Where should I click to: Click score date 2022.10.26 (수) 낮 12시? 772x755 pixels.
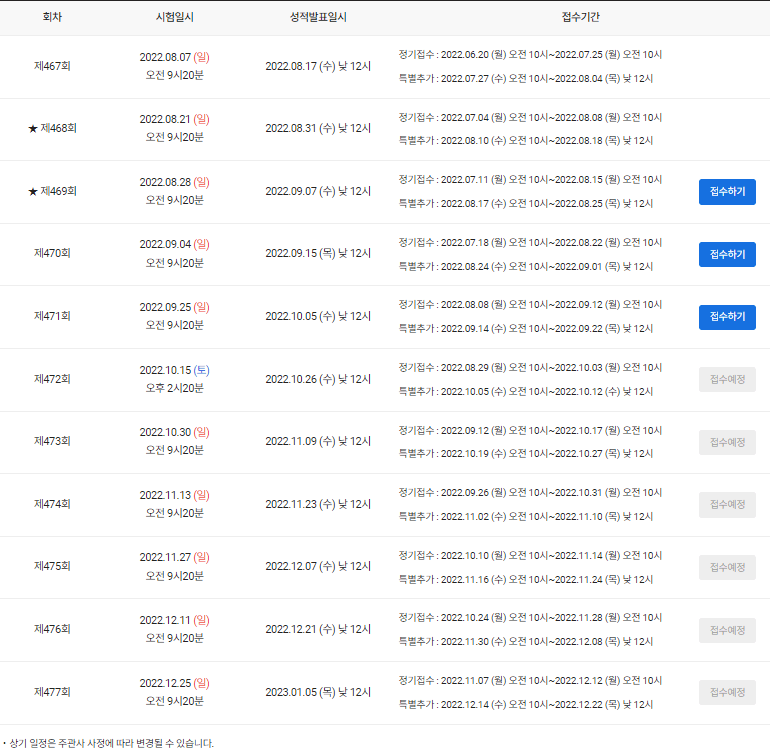[318, 380]
